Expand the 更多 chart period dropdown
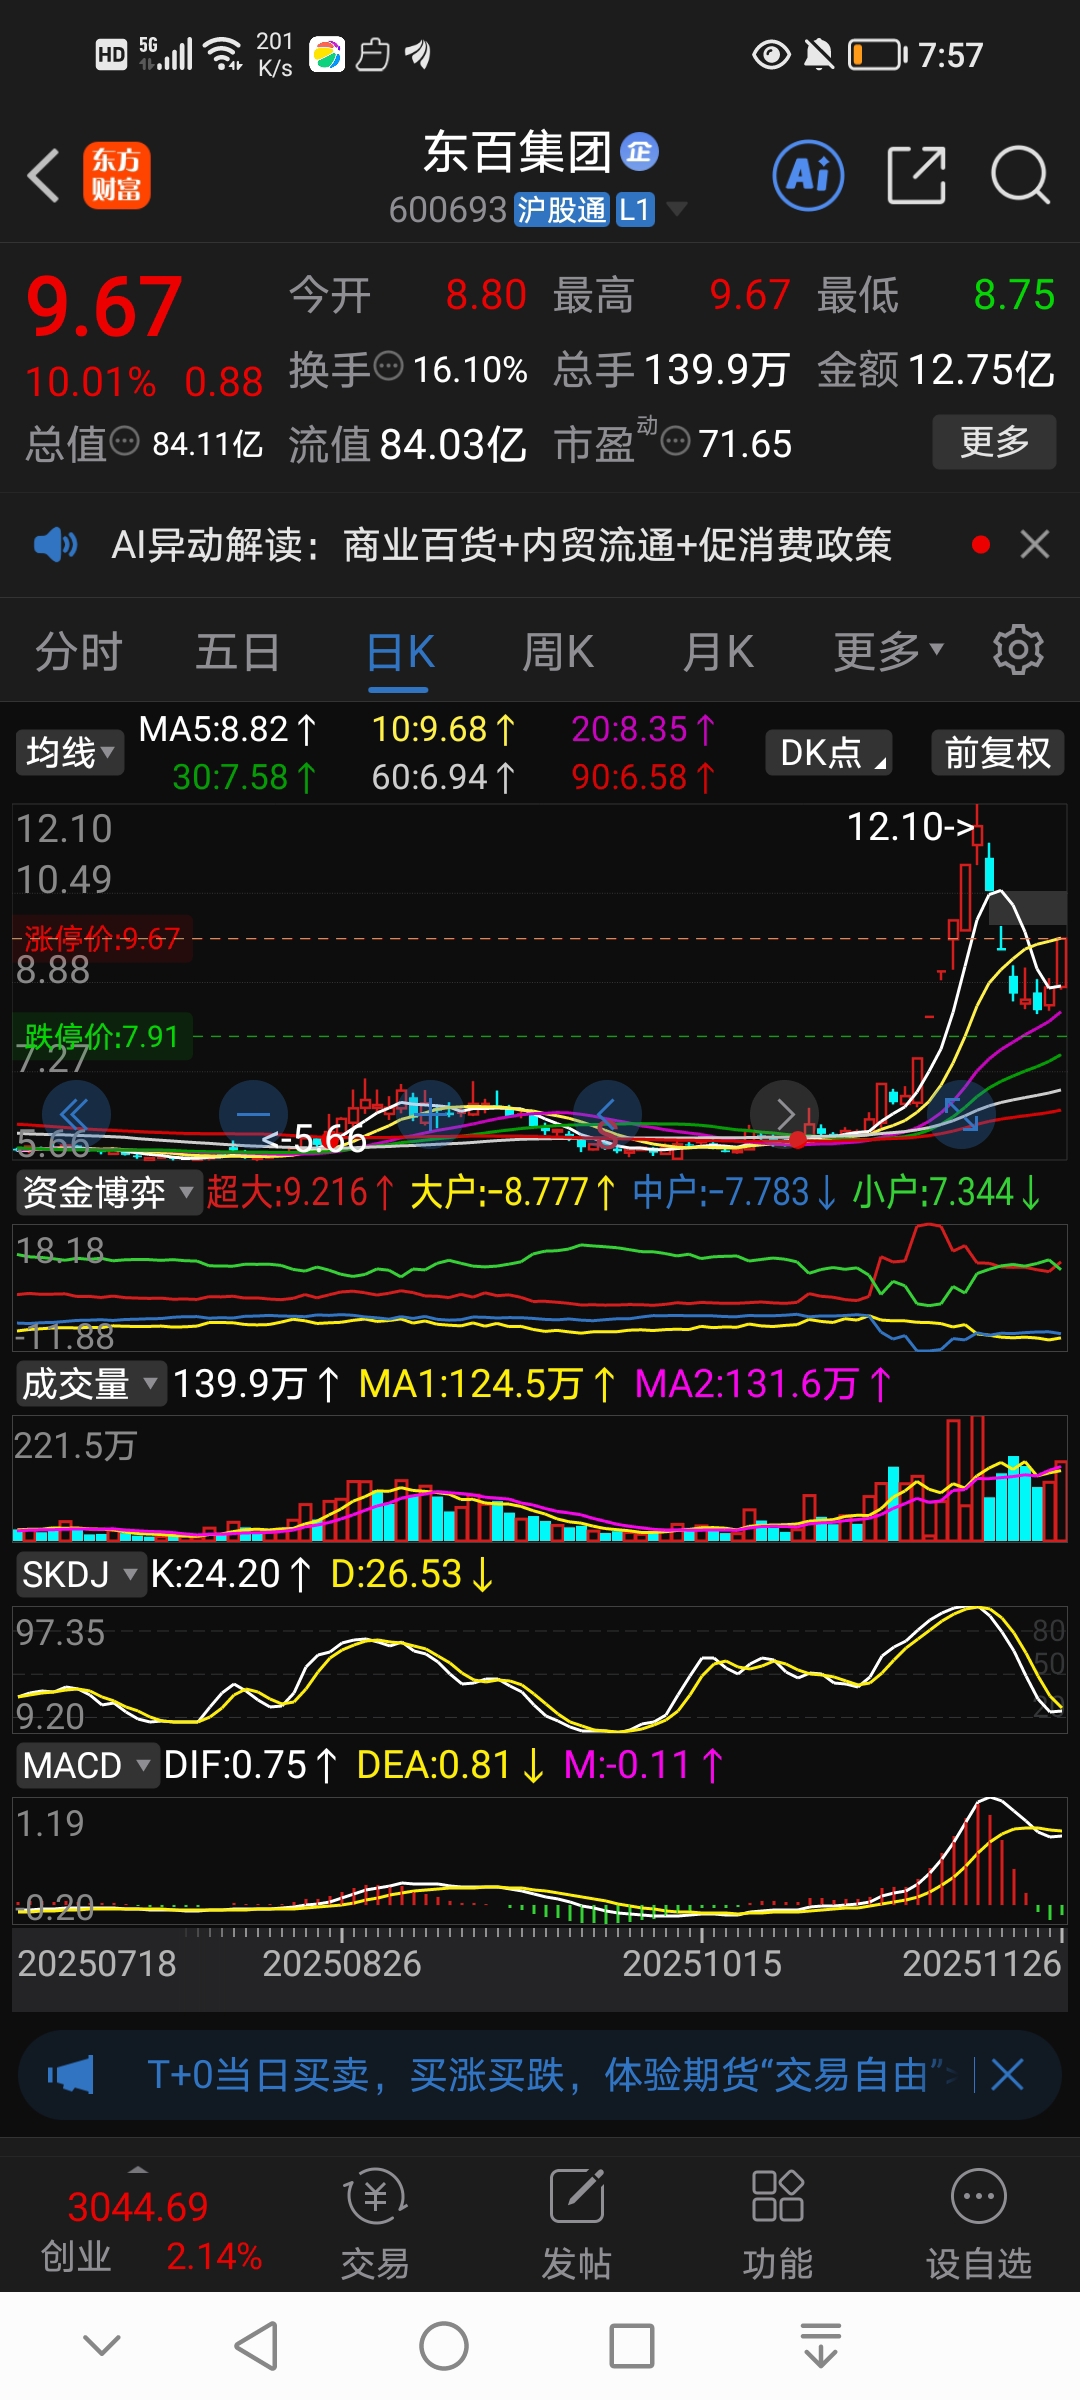This screenshot has height=2400, width=1080. [x=889, y=651]
